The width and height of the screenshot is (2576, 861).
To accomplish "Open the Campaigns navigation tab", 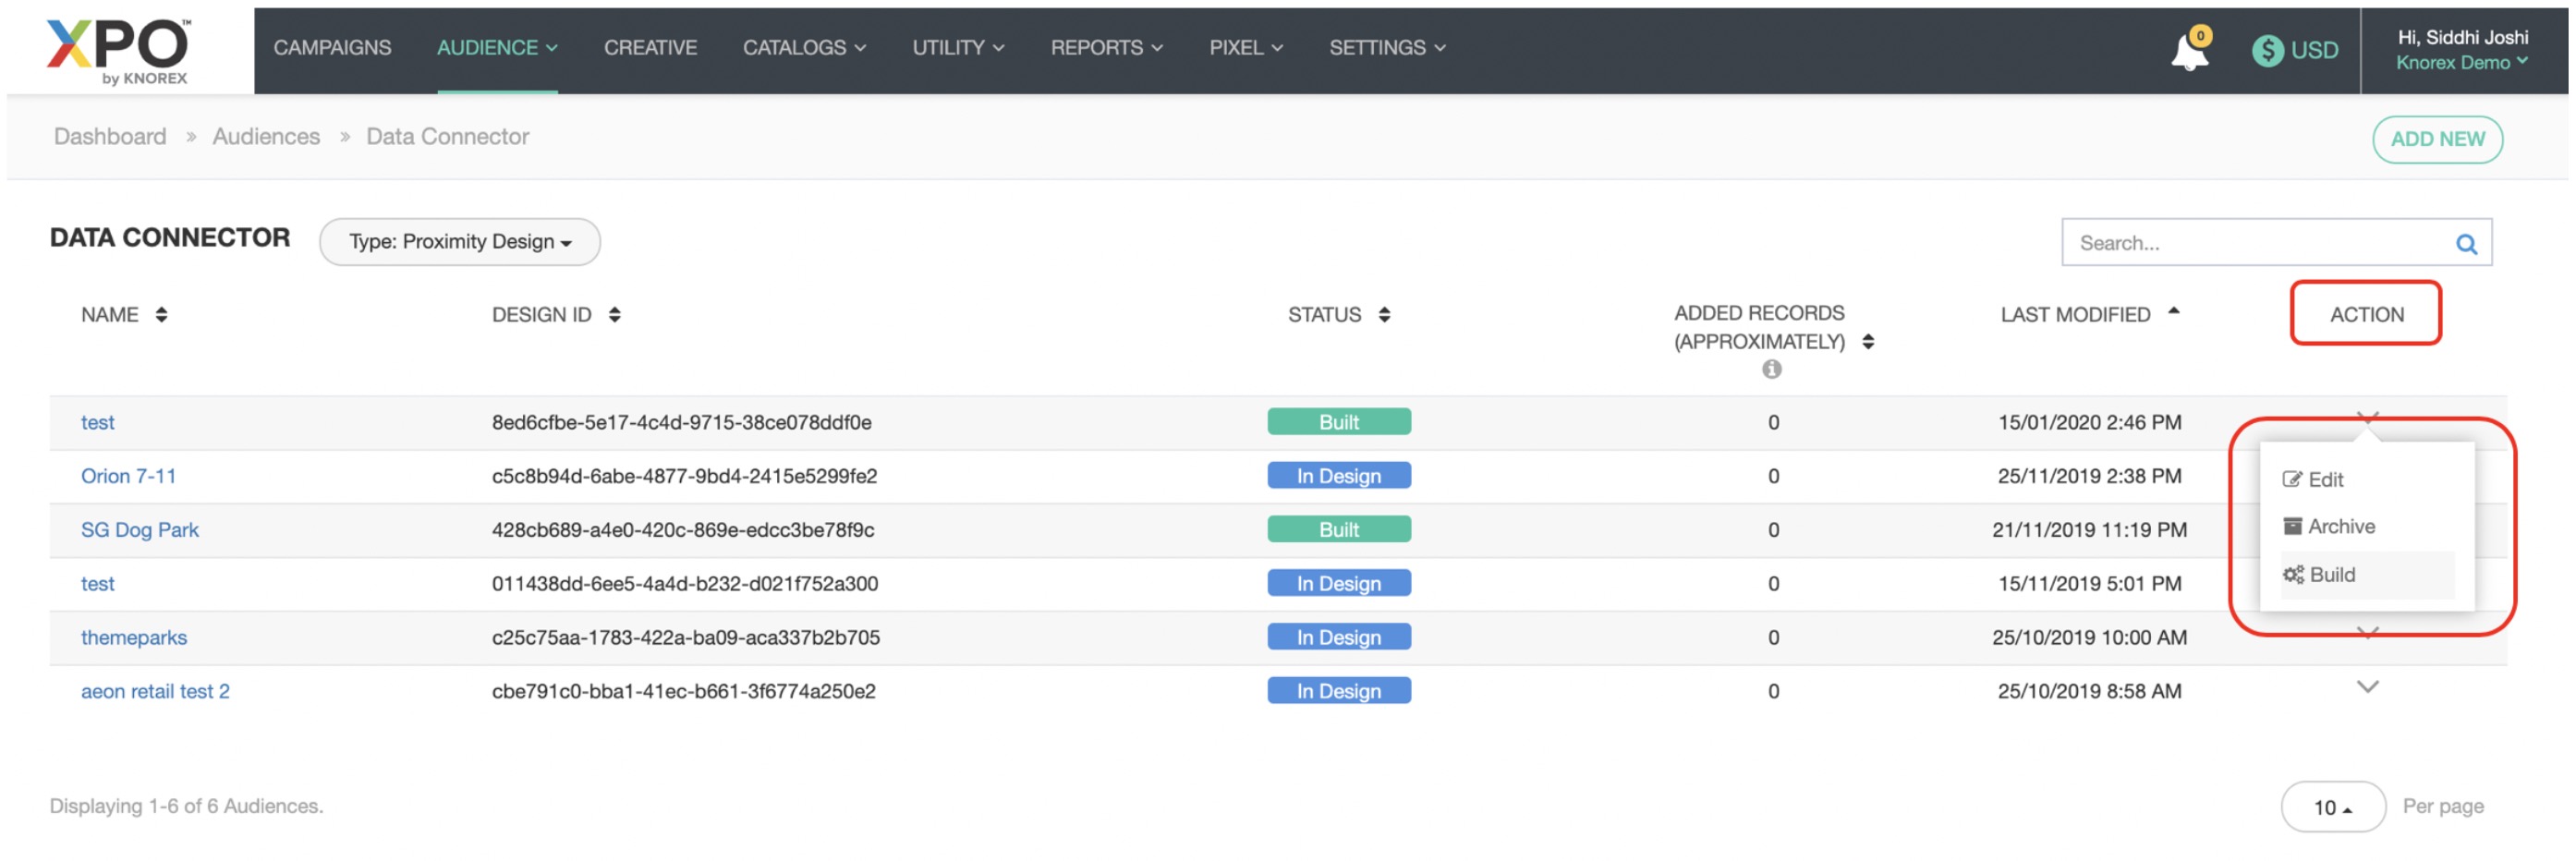I will tap(332, 48).
